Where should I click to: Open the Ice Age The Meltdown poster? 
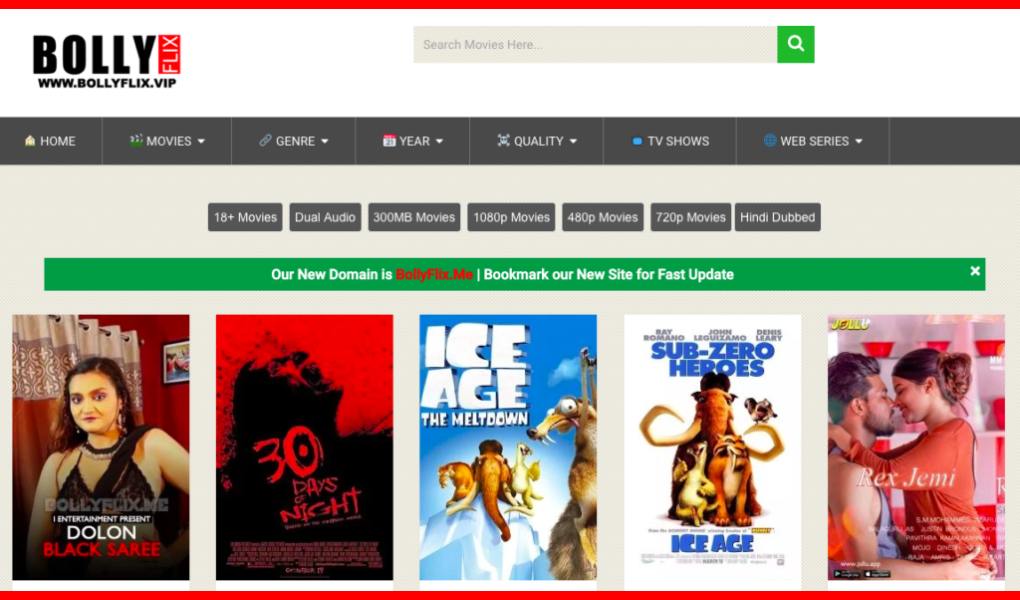point(508,447)
